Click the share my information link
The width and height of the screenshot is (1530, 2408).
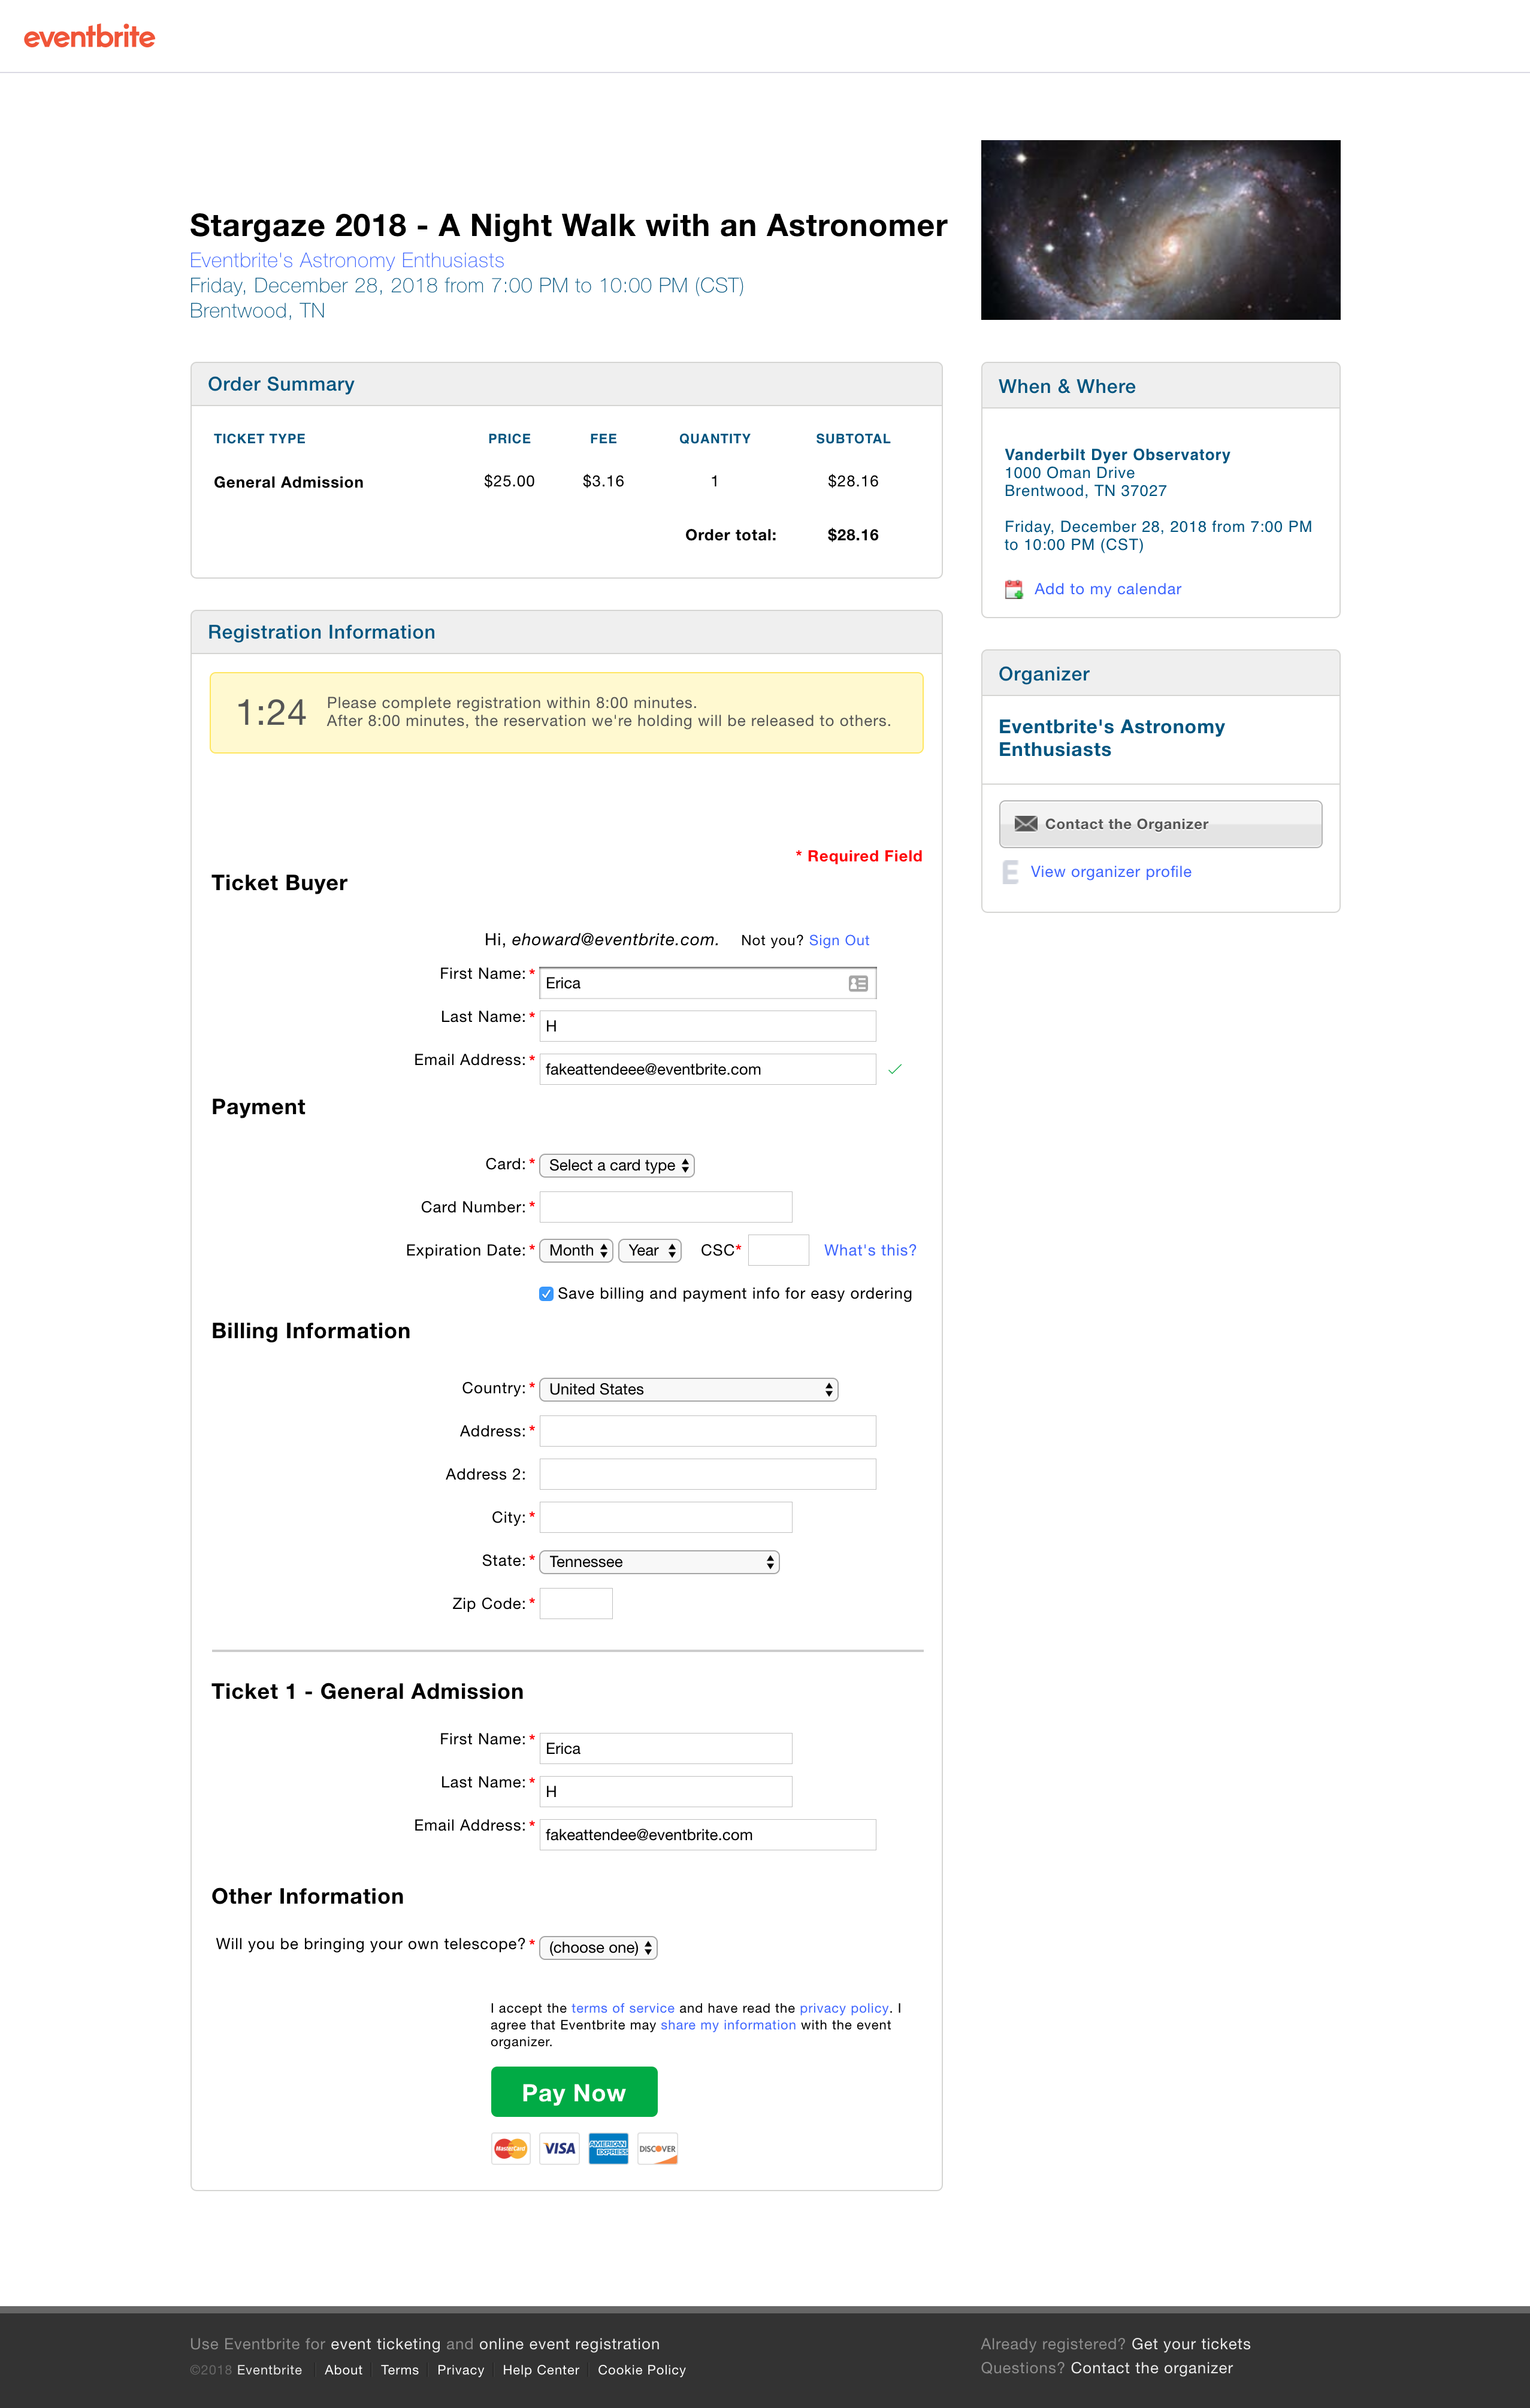(x=728, y=2025)
